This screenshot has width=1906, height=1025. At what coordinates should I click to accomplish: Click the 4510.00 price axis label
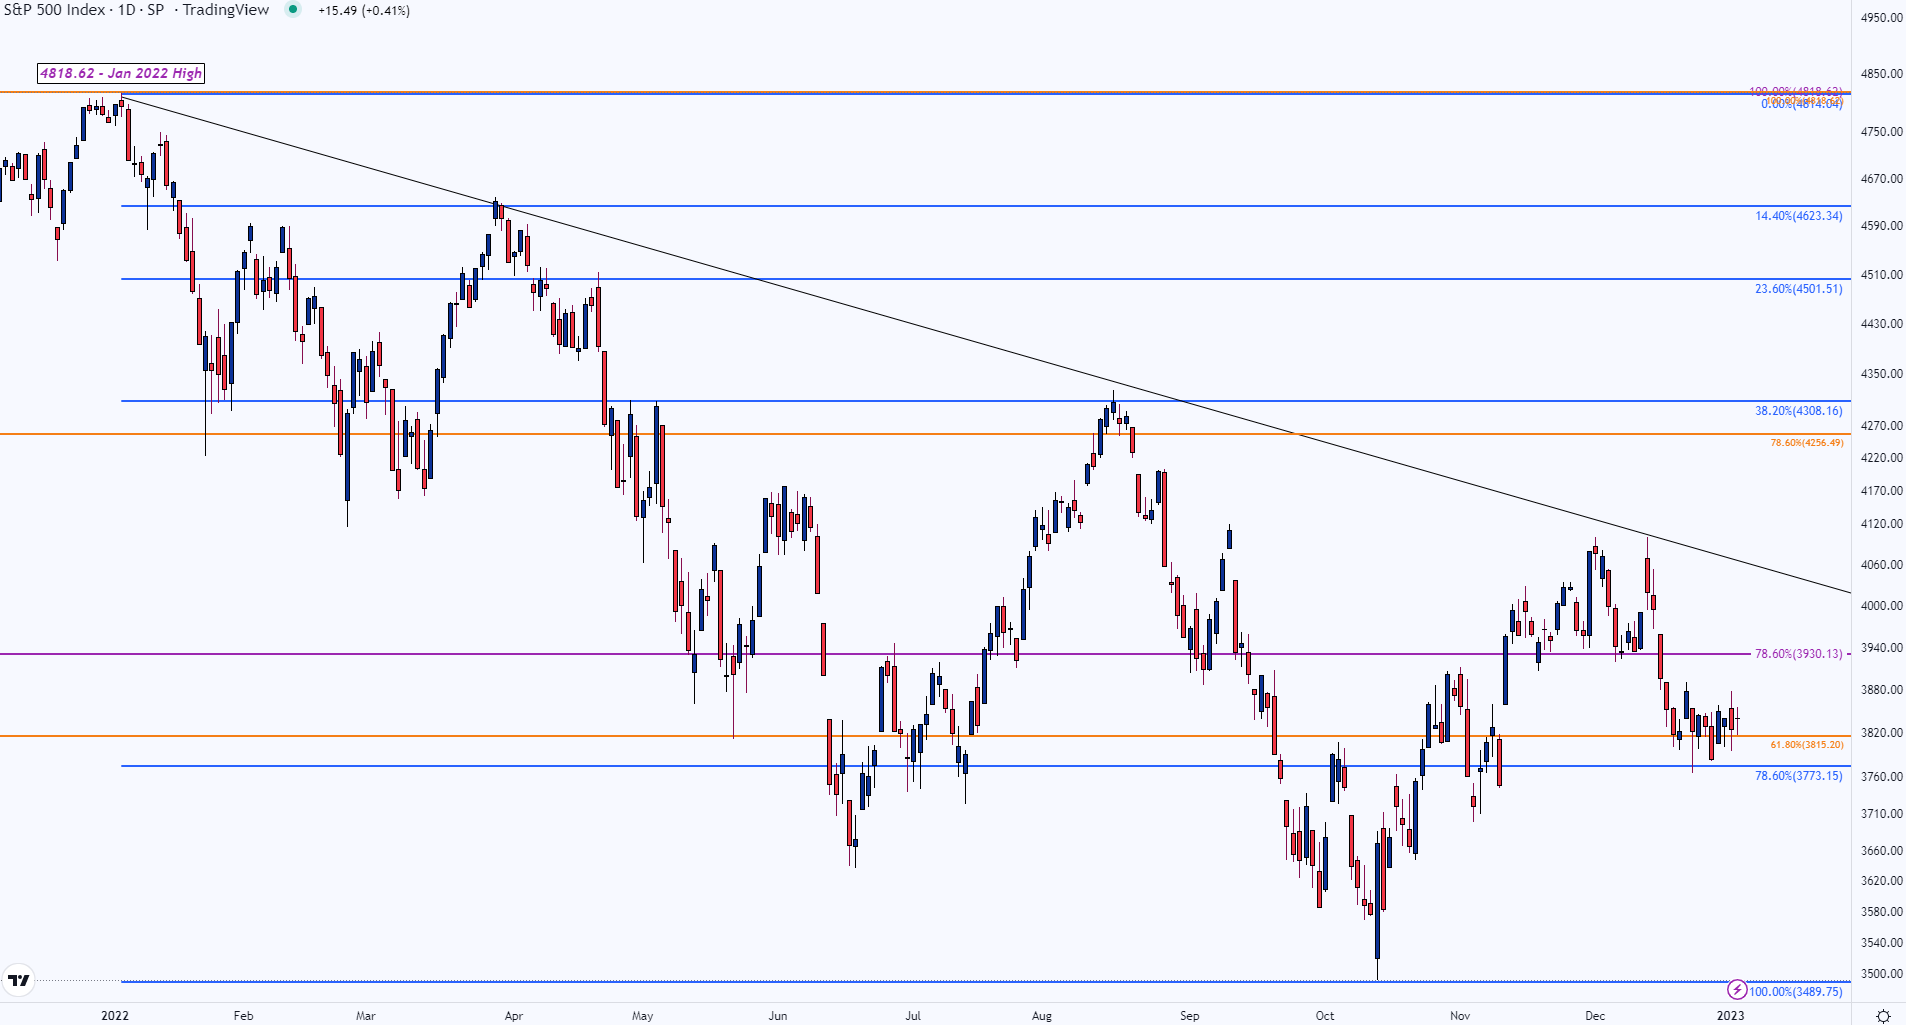click(1881, 275)
